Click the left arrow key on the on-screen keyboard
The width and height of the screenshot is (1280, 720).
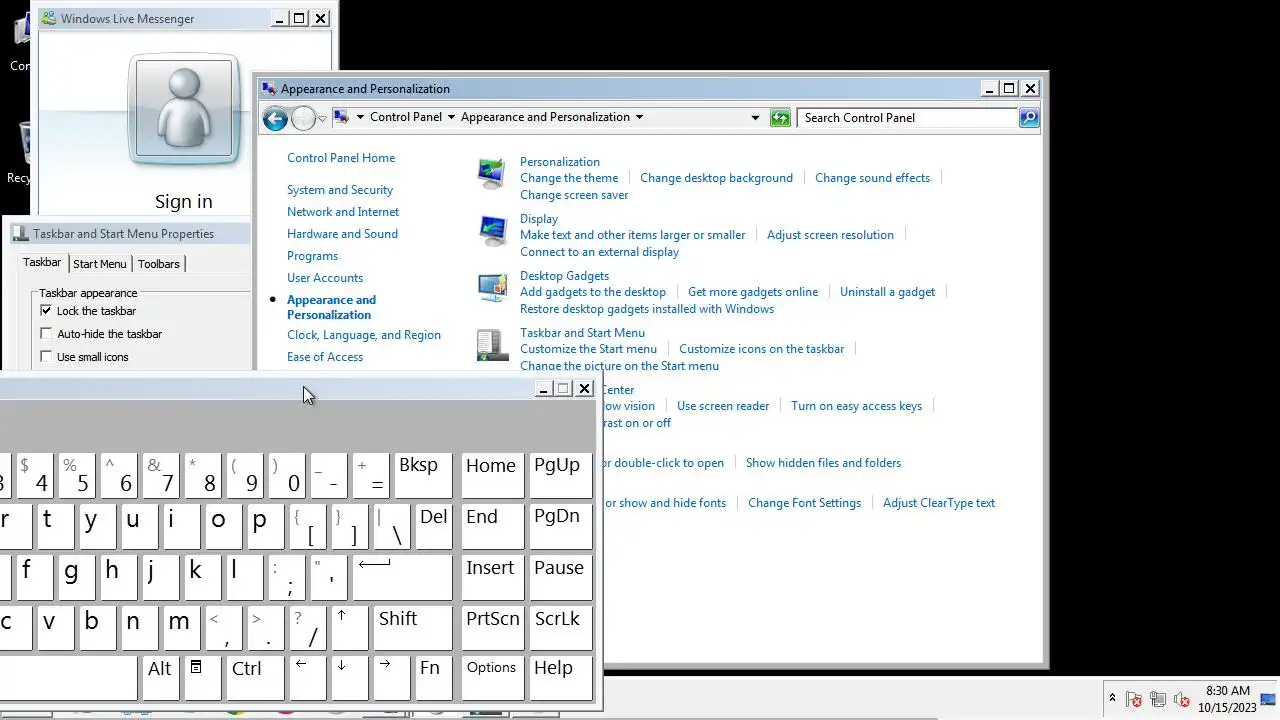tap(308, 678)
